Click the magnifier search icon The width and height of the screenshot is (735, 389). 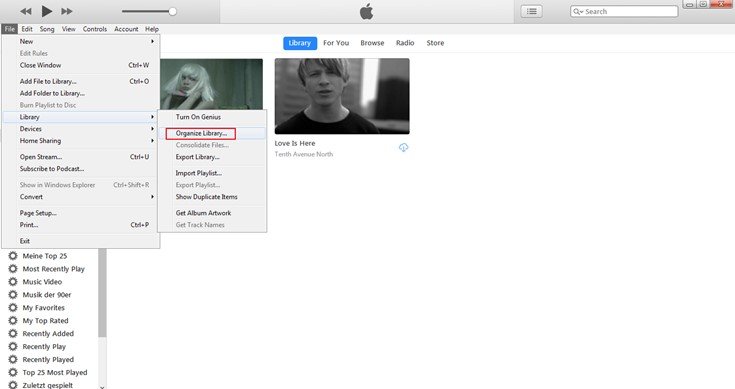[577, 11]
